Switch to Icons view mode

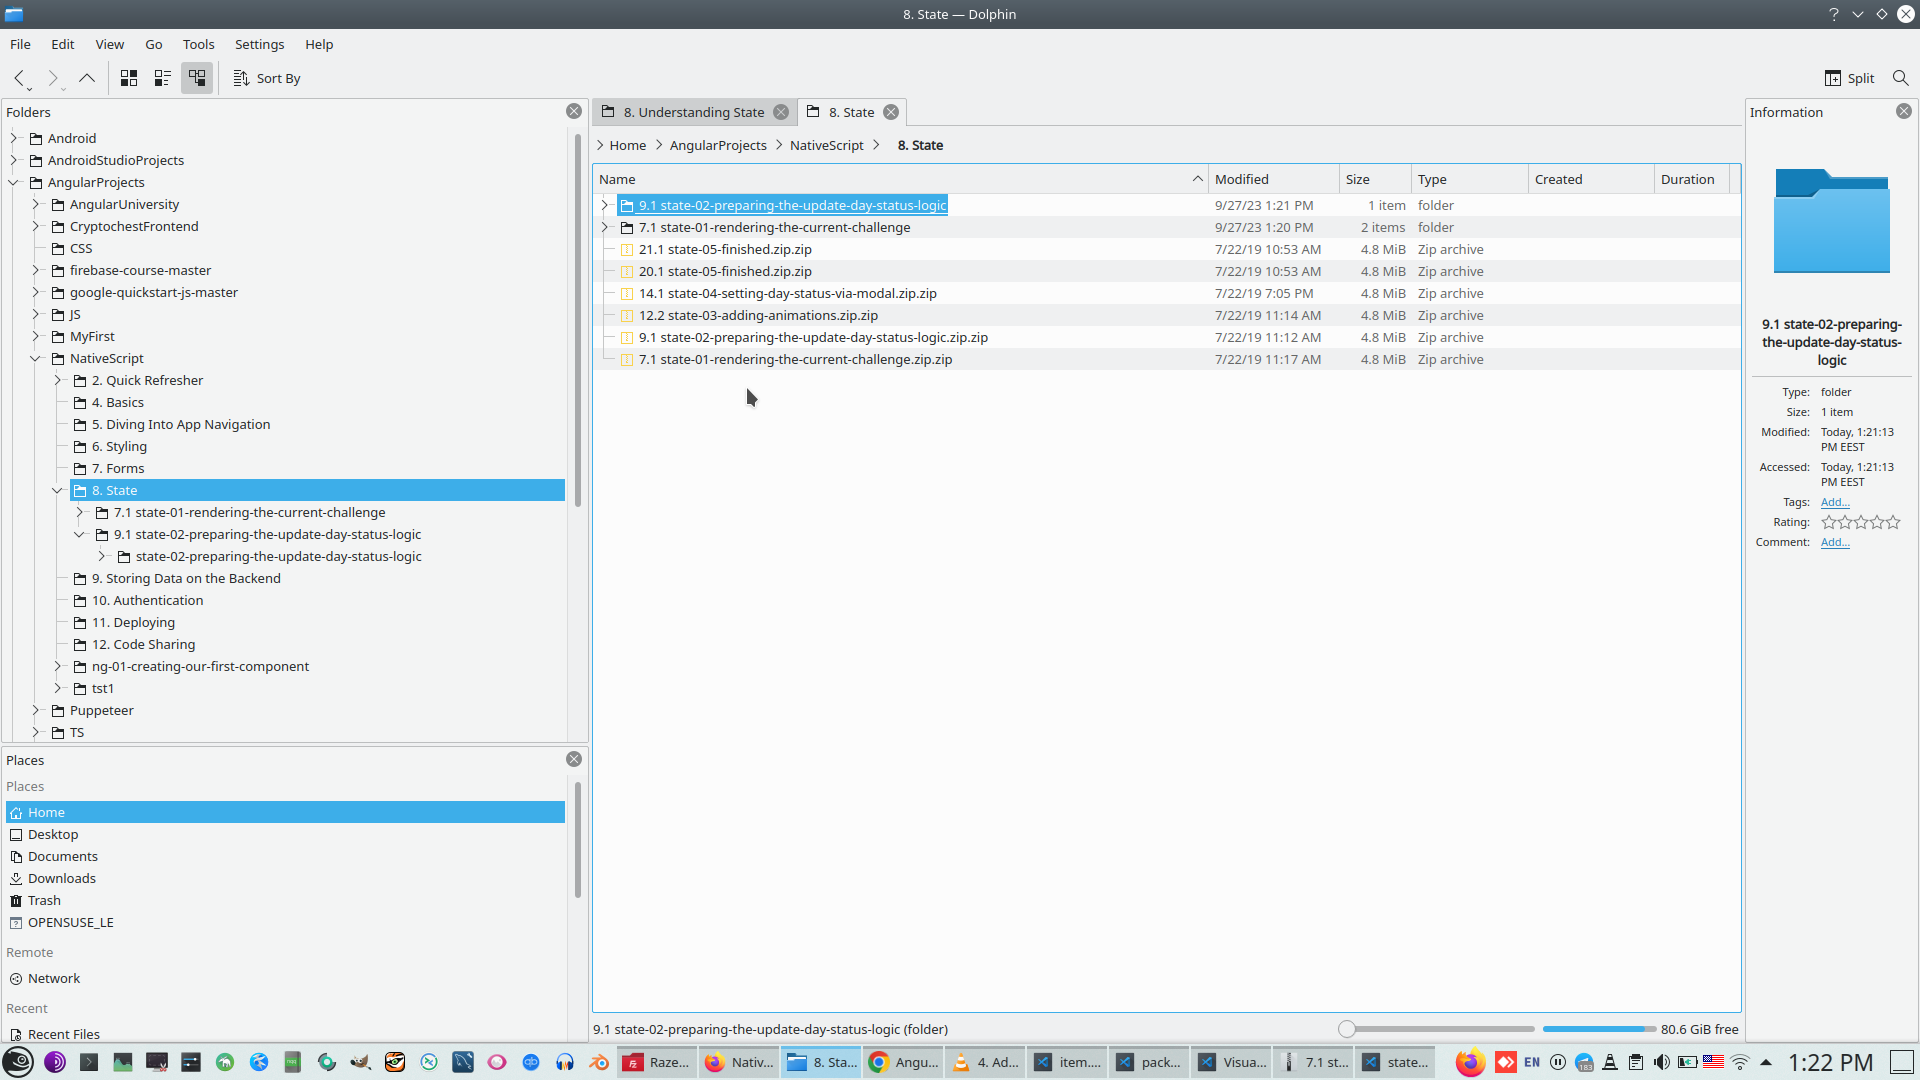point(129,78)
